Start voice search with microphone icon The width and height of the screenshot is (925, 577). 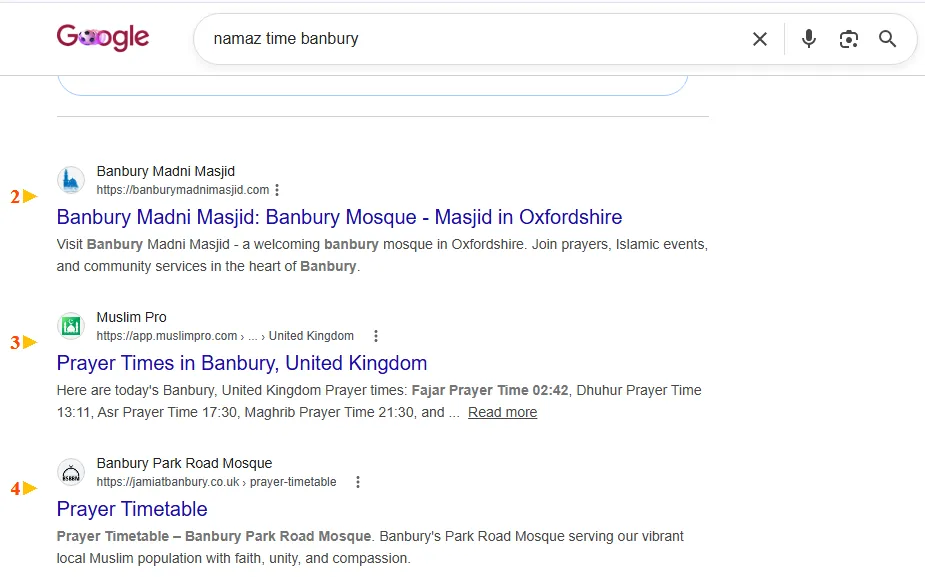(x=809, y=39)
